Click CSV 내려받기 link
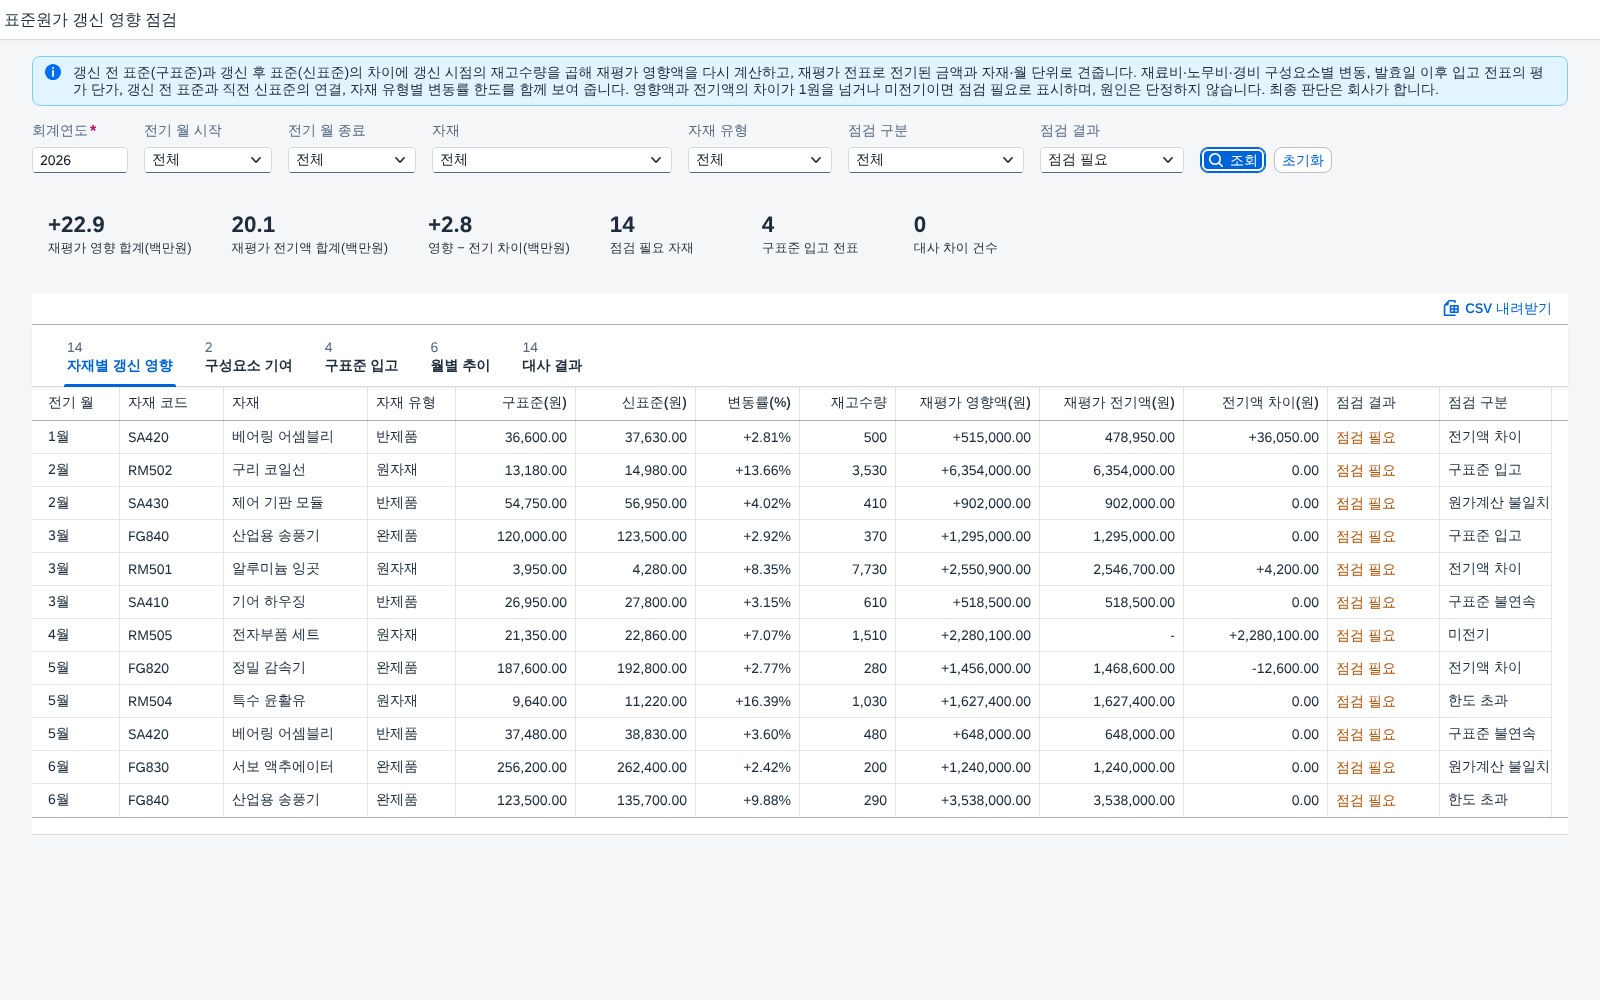The image size is (1600, 1000). [1497, 308]
